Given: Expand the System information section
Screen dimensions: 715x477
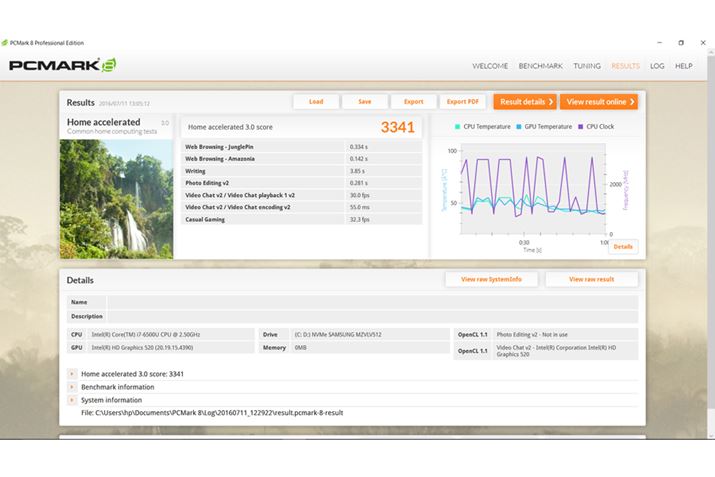Looking at the screenshot, I should click(x=72, y=400).
